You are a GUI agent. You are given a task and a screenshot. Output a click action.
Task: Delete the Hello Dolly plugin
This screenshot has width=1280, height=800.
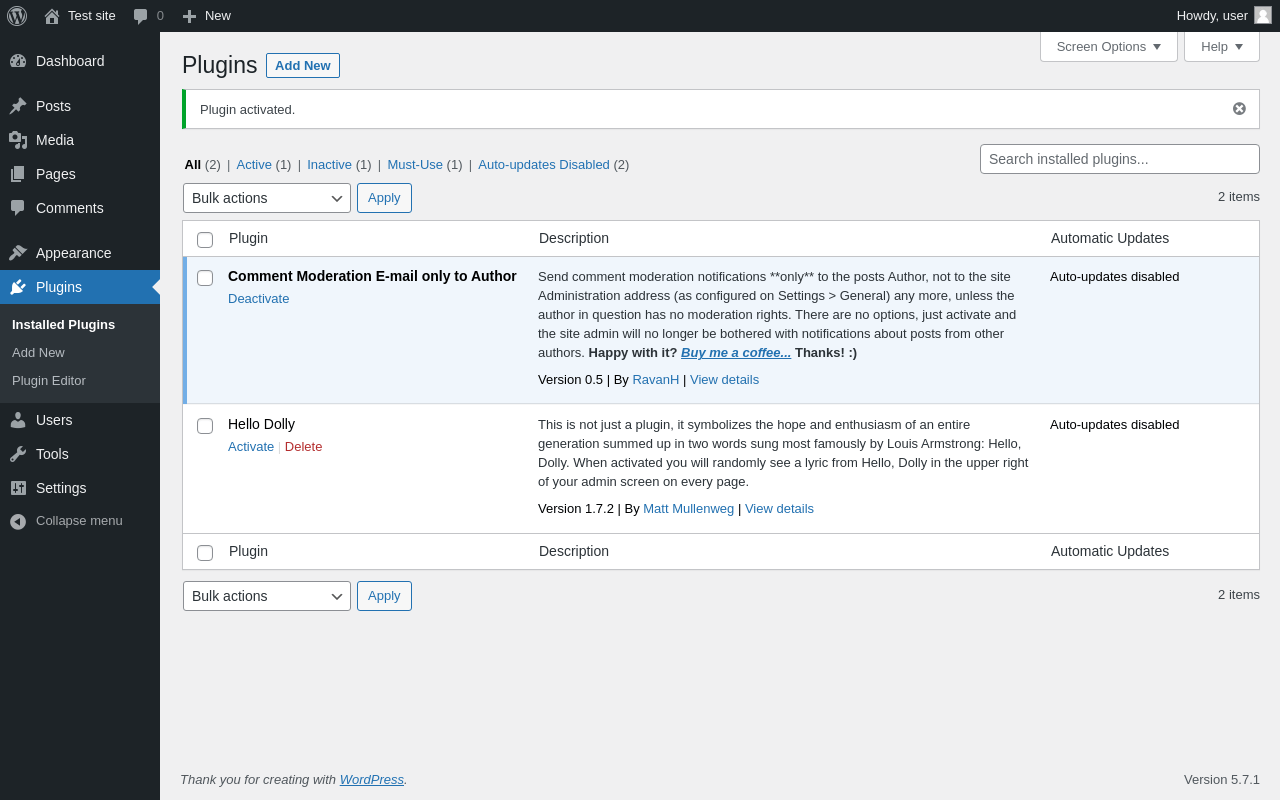click(x=304, y=447)
